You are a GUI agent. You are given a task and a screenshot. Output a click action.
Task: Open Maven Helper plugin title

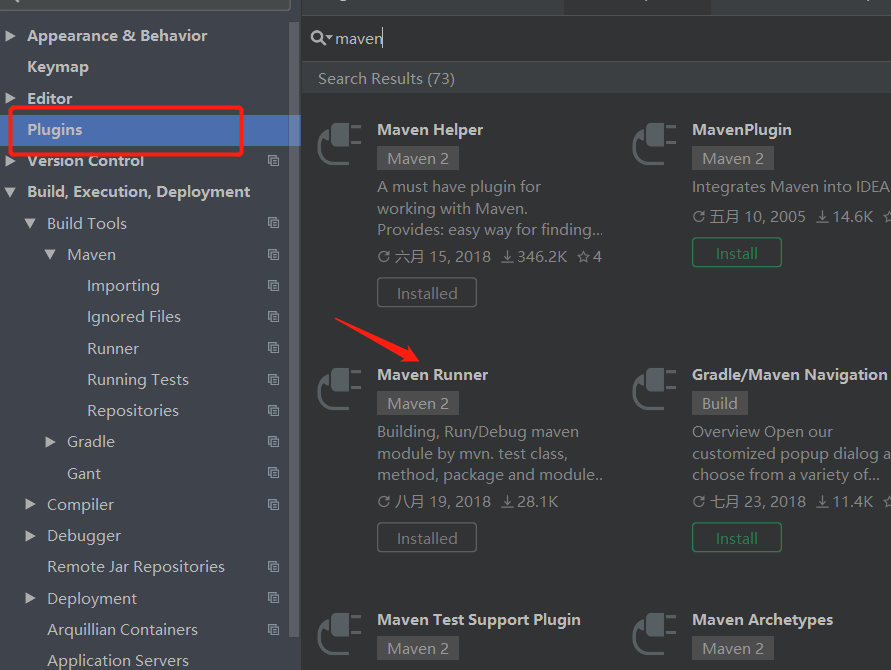(x=430, y=130)
